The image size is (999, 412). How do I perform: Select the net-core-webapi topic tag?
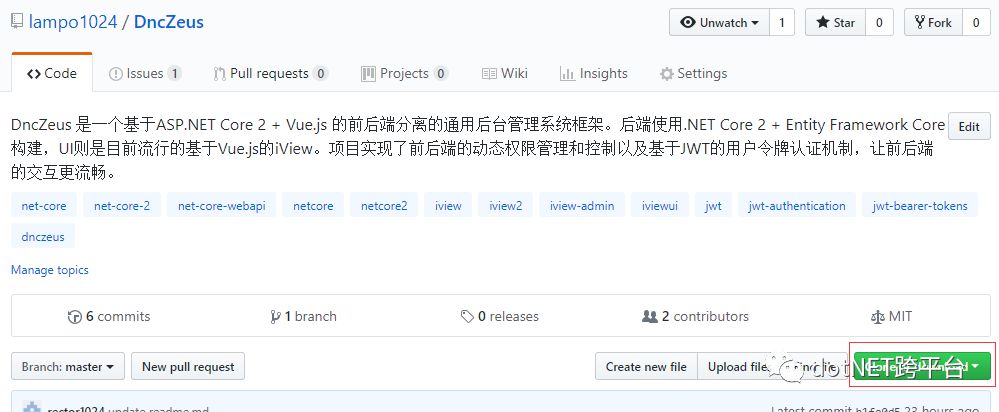pyautogui.click(x=222, y=206)
